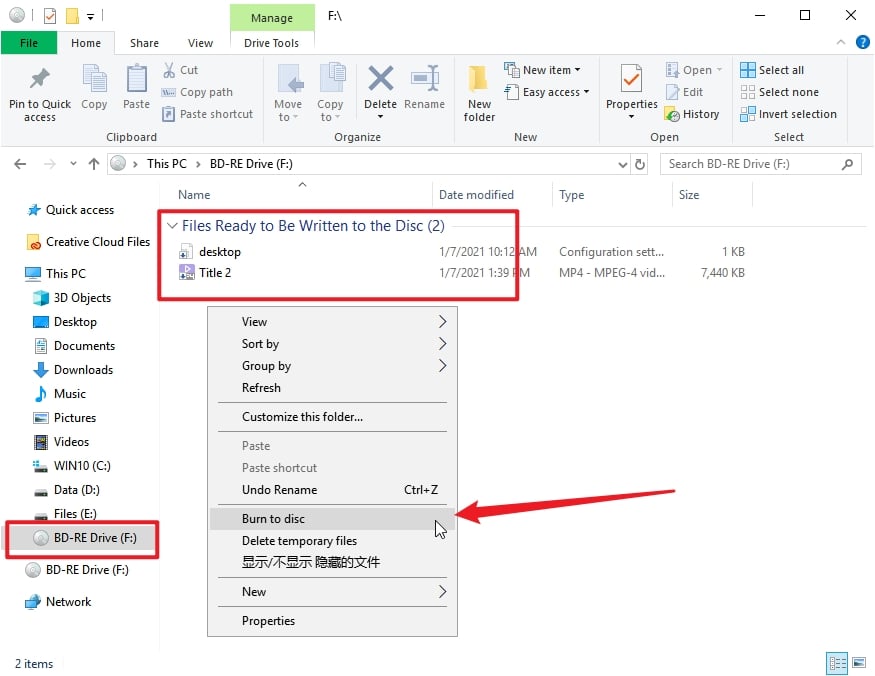This screenshot has width=875, height=676.
Task: Click the Delete icon in the ribbon
Action: pyautogui.click(x=380, y=88)
